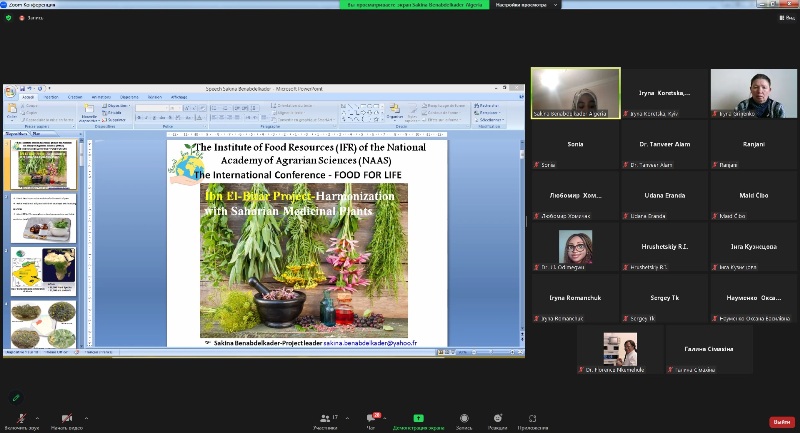The image size is (800, 433).
Task: Click the Udara Eranda participant tile
Action: 664,196
